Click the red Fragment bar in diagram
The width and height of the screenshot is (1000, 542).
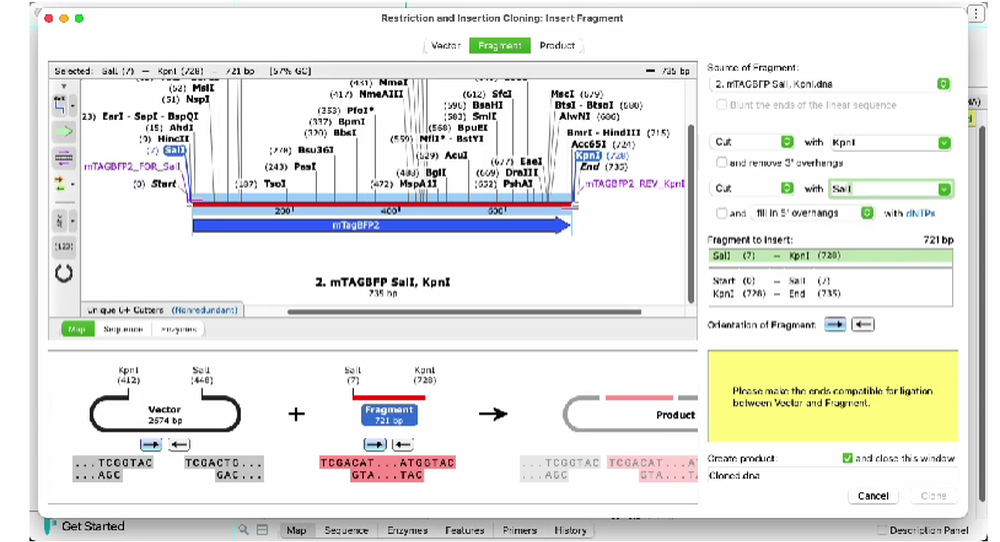click(388, 397)
